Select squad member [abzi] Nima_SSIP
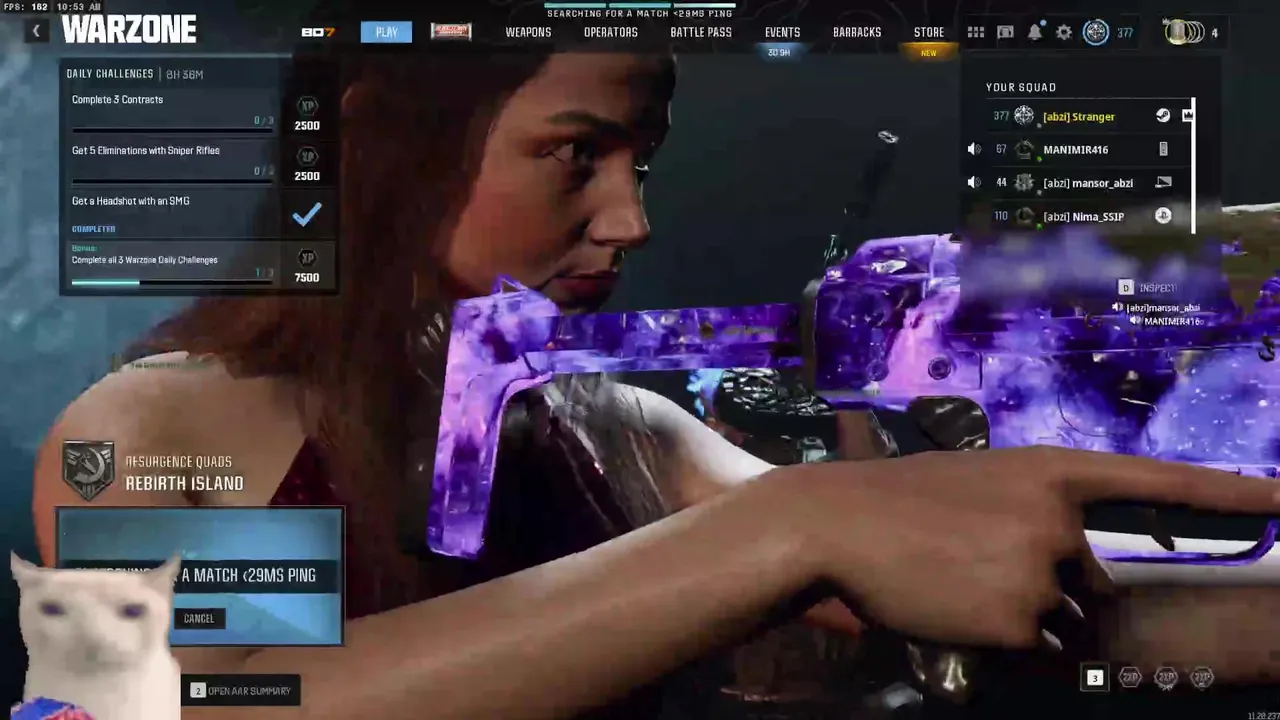Screen dimensions: 1280x720 [1083, 216]
